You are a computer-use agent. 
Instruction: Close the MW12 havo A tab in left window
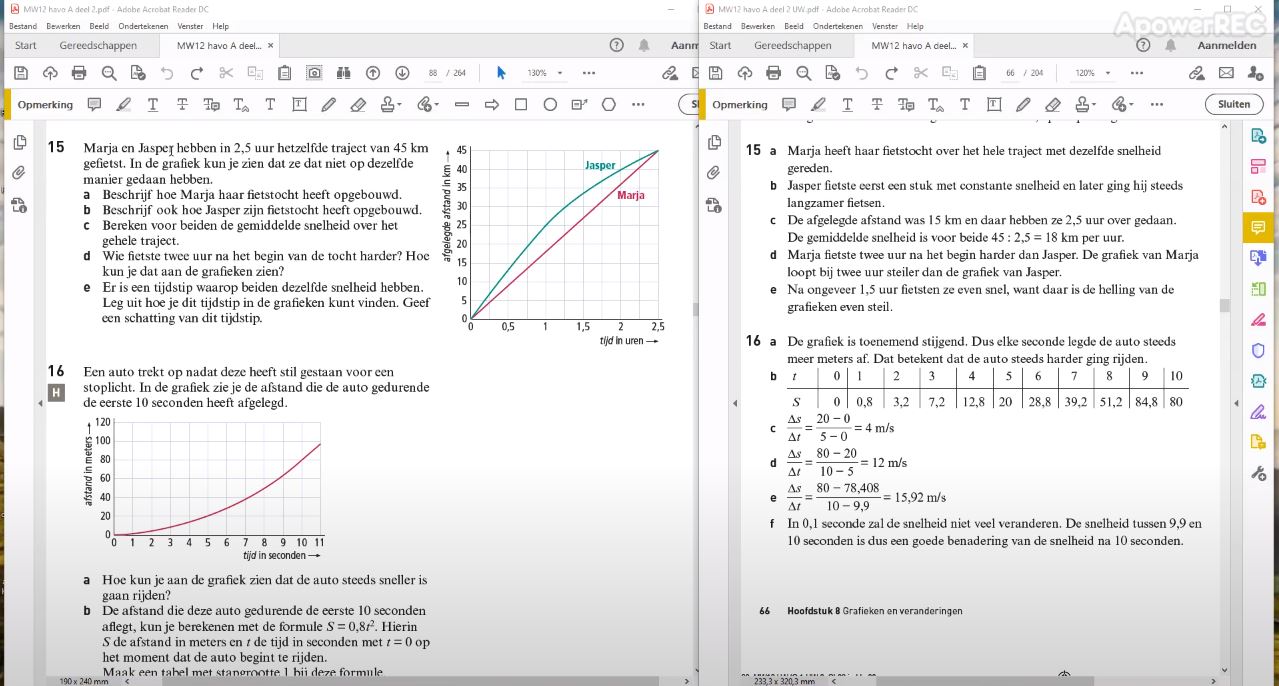pyautogui.click(x=270, y=45)
